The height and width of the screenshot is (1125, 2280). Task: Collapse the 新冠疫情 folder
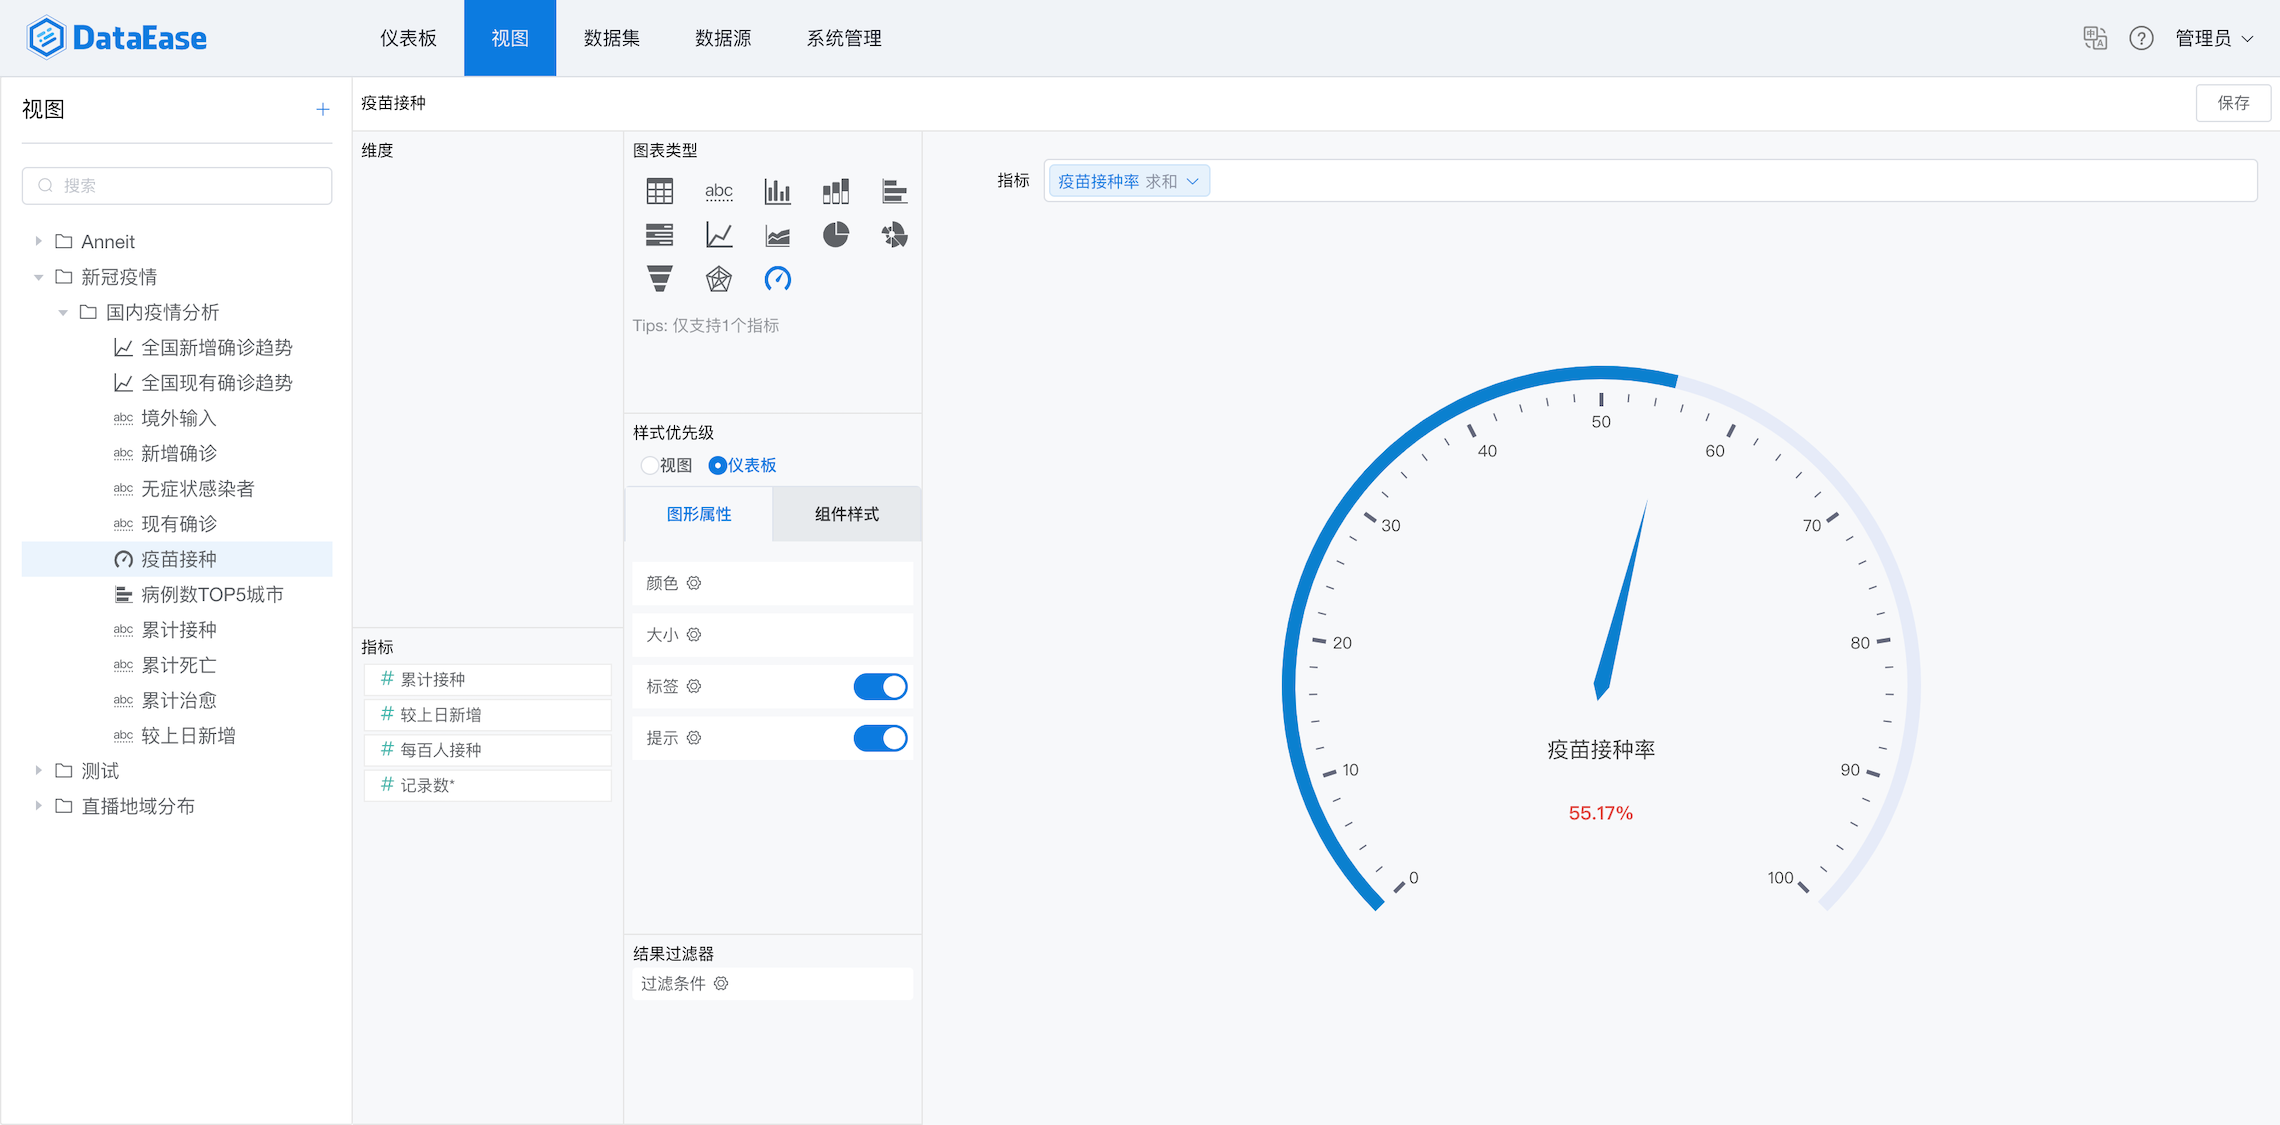[38, 277]
